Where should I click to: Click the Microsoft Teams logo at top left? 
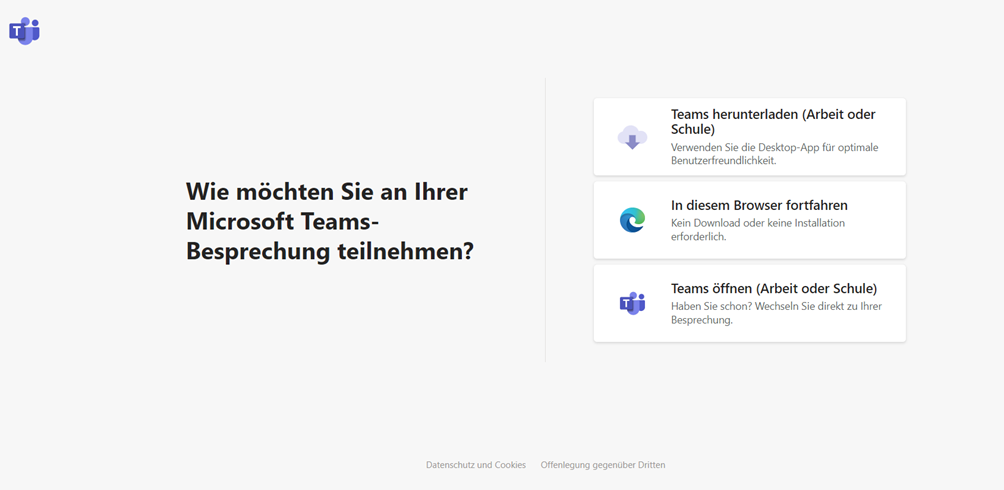click(x=24, y=31)
